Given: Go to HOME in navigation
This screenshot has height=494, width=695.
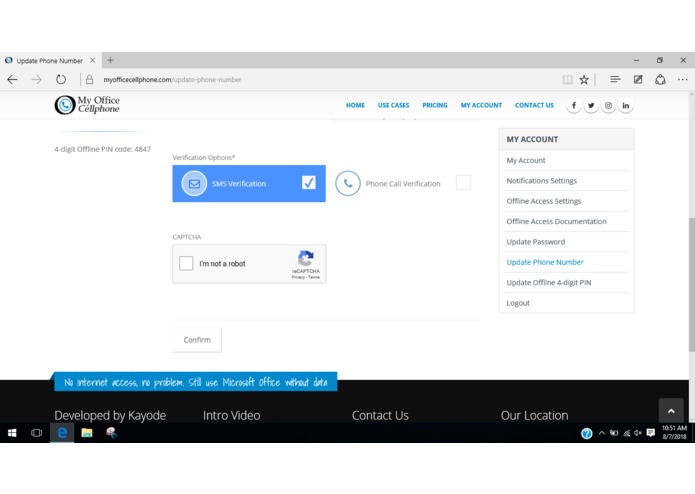Looking at the screenshot, I should (355, 105).
